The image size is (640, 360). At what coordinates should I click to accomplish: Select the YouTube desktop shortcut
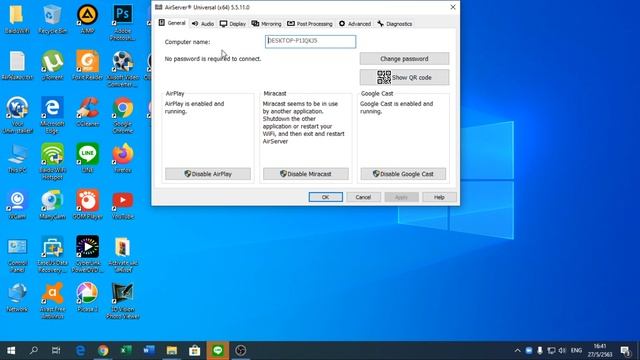[122, 204]
